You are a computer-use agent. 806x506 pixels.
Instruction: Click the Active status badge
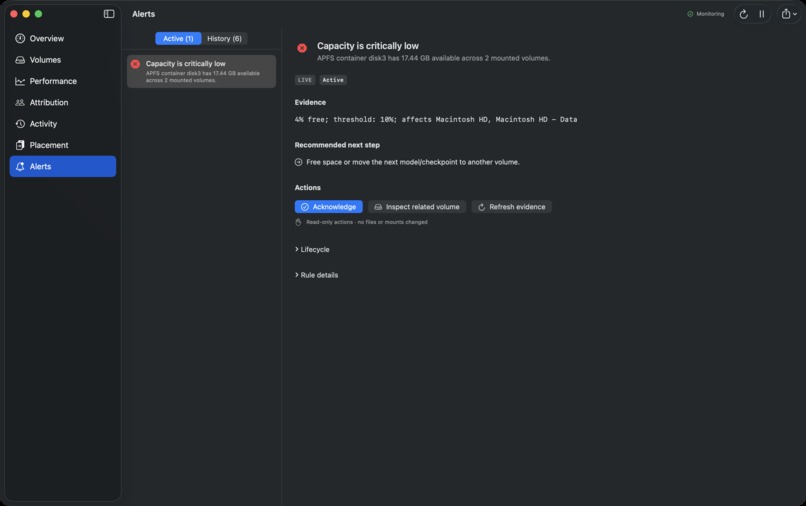(x=333, y=80)
